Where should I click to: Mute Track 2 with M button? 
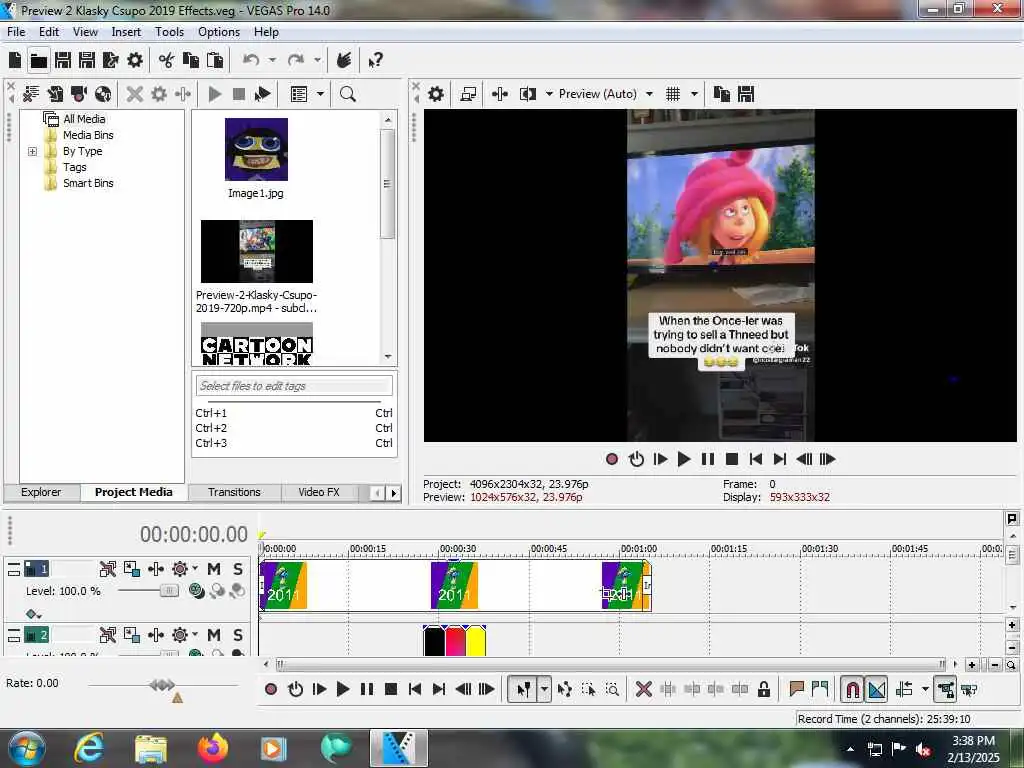pyautogui.click(x=214, y=635)
